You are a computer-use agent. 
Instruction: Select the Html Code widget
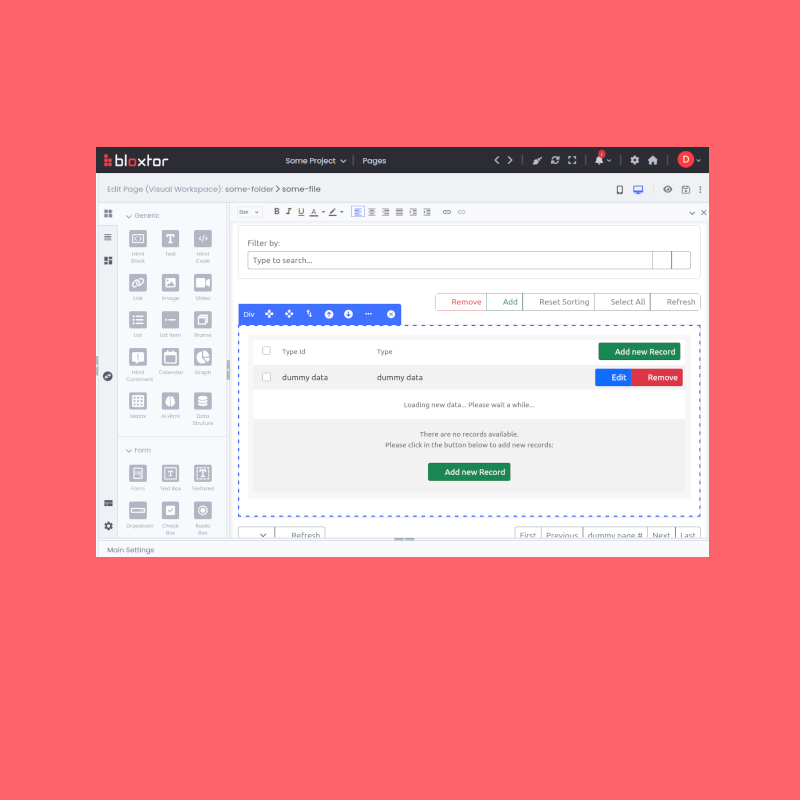(203, 245)
